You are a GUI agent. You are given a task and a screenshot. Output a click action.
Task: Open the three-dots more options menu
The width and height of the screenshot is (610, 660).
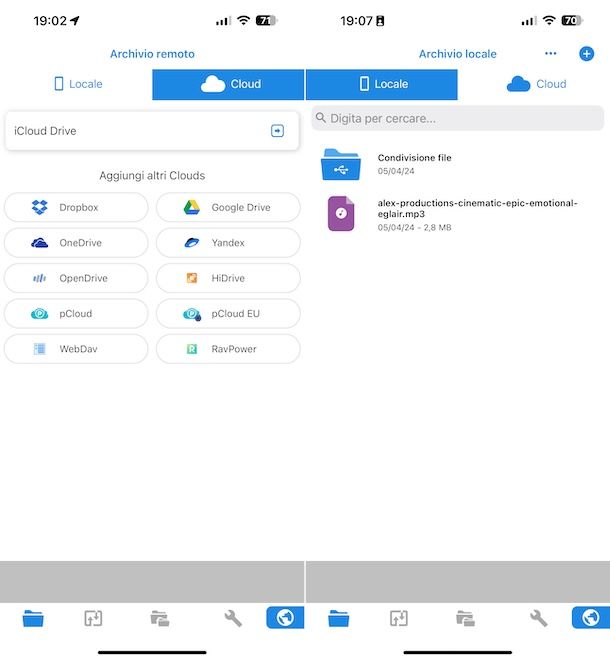[551, 53]
